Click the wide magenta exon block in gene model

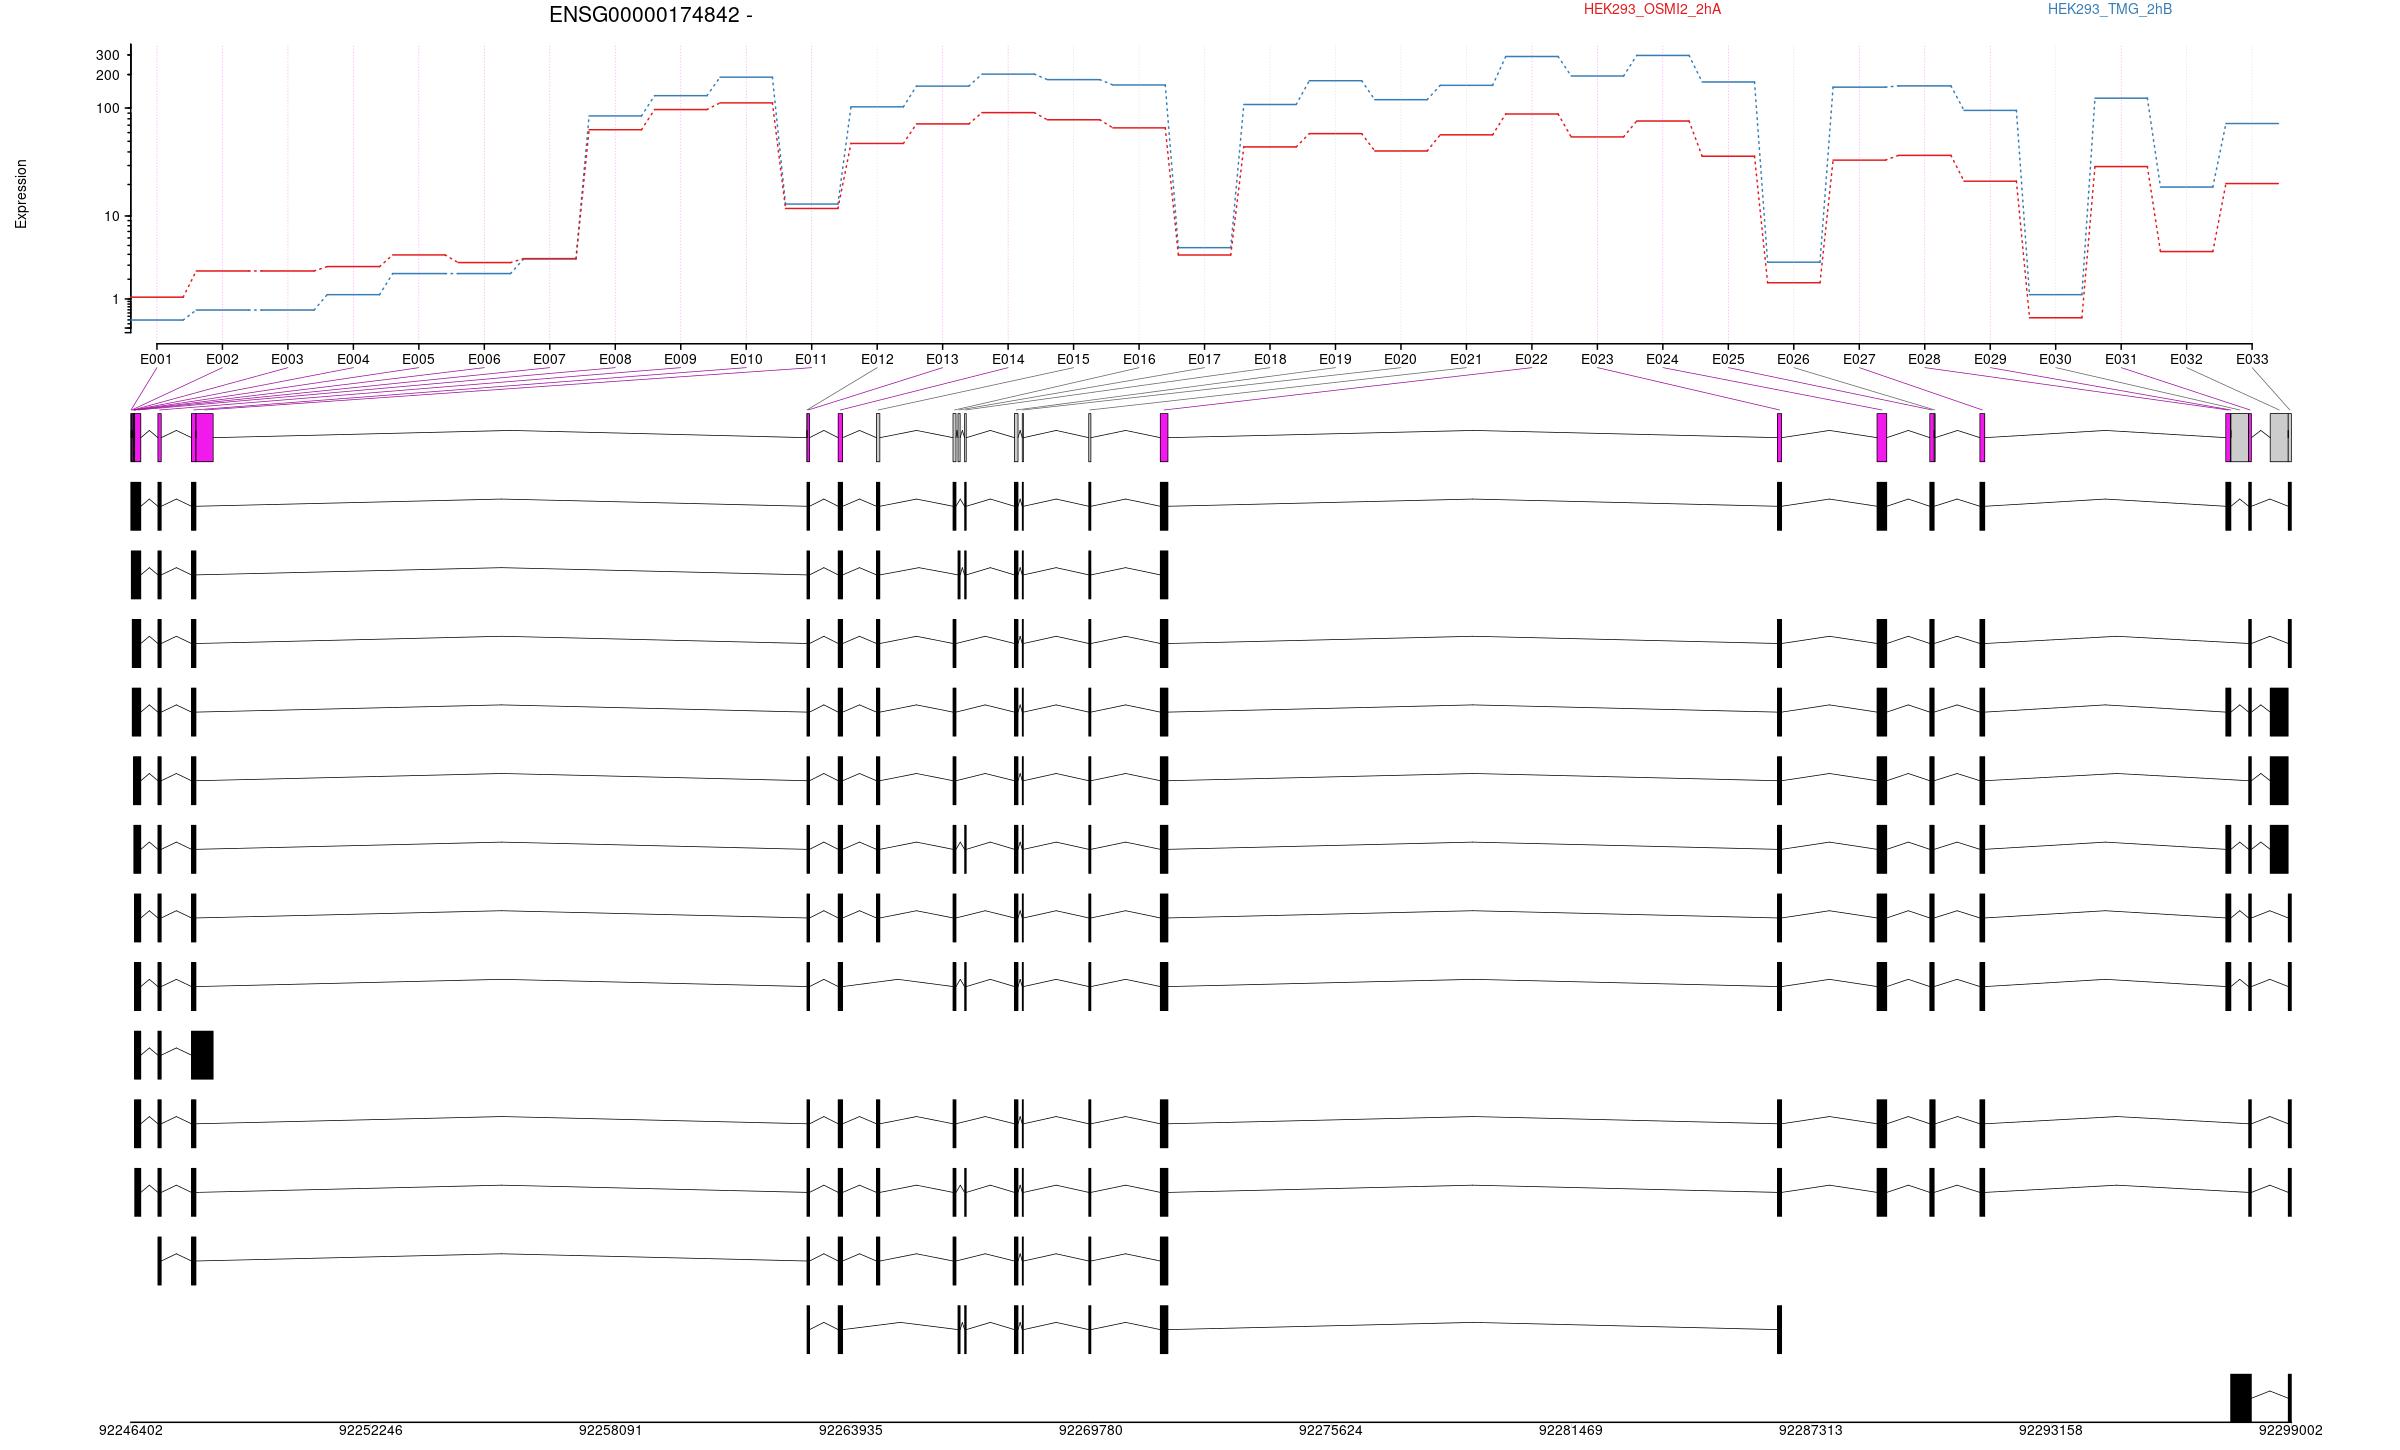point(203,437)
